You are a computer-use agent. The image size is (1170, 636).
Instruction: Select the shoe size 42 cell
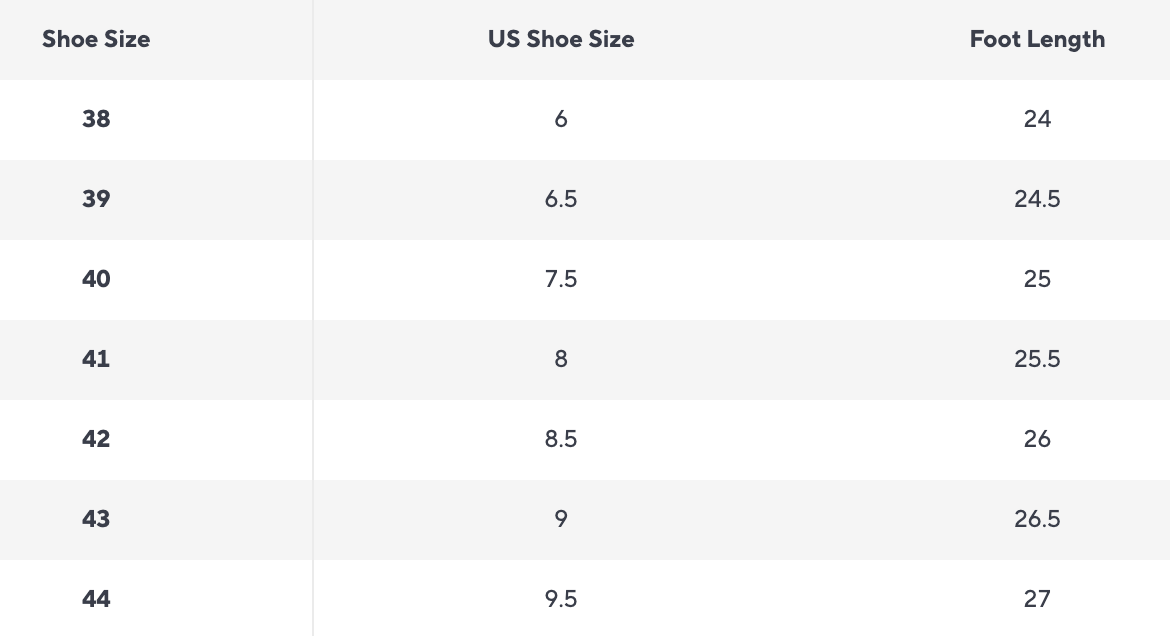[x=96, y=439]
